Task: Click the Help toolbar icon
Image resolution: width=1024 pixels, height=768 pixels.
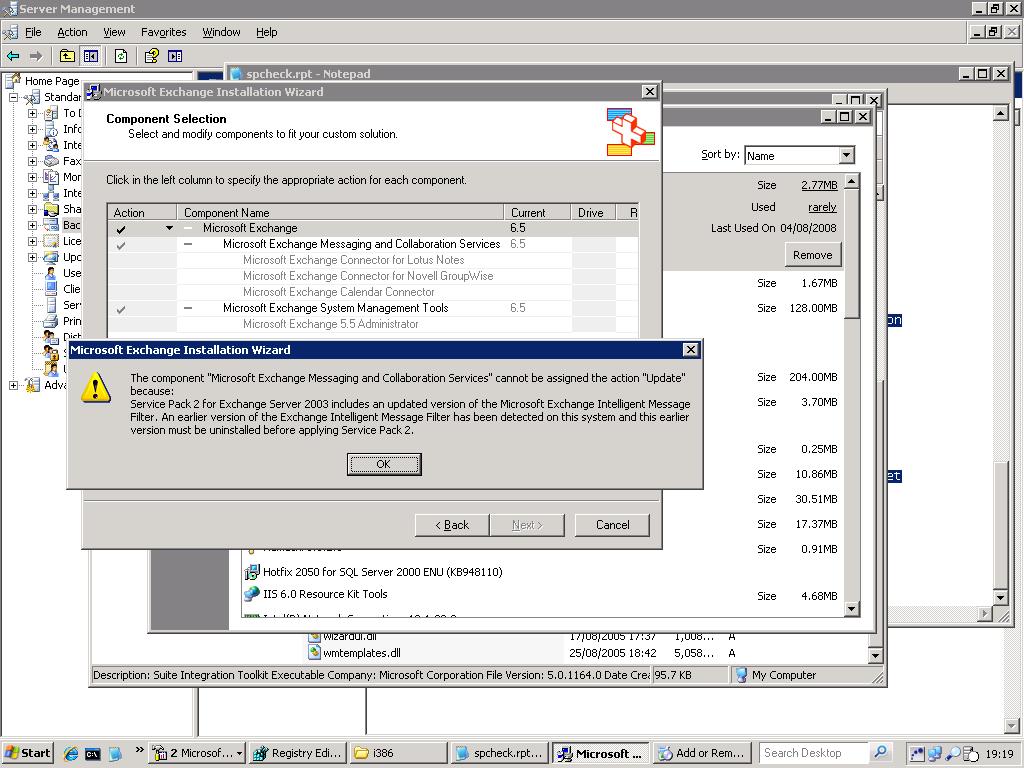Action: pyautogui.click(x=152, y=56)
